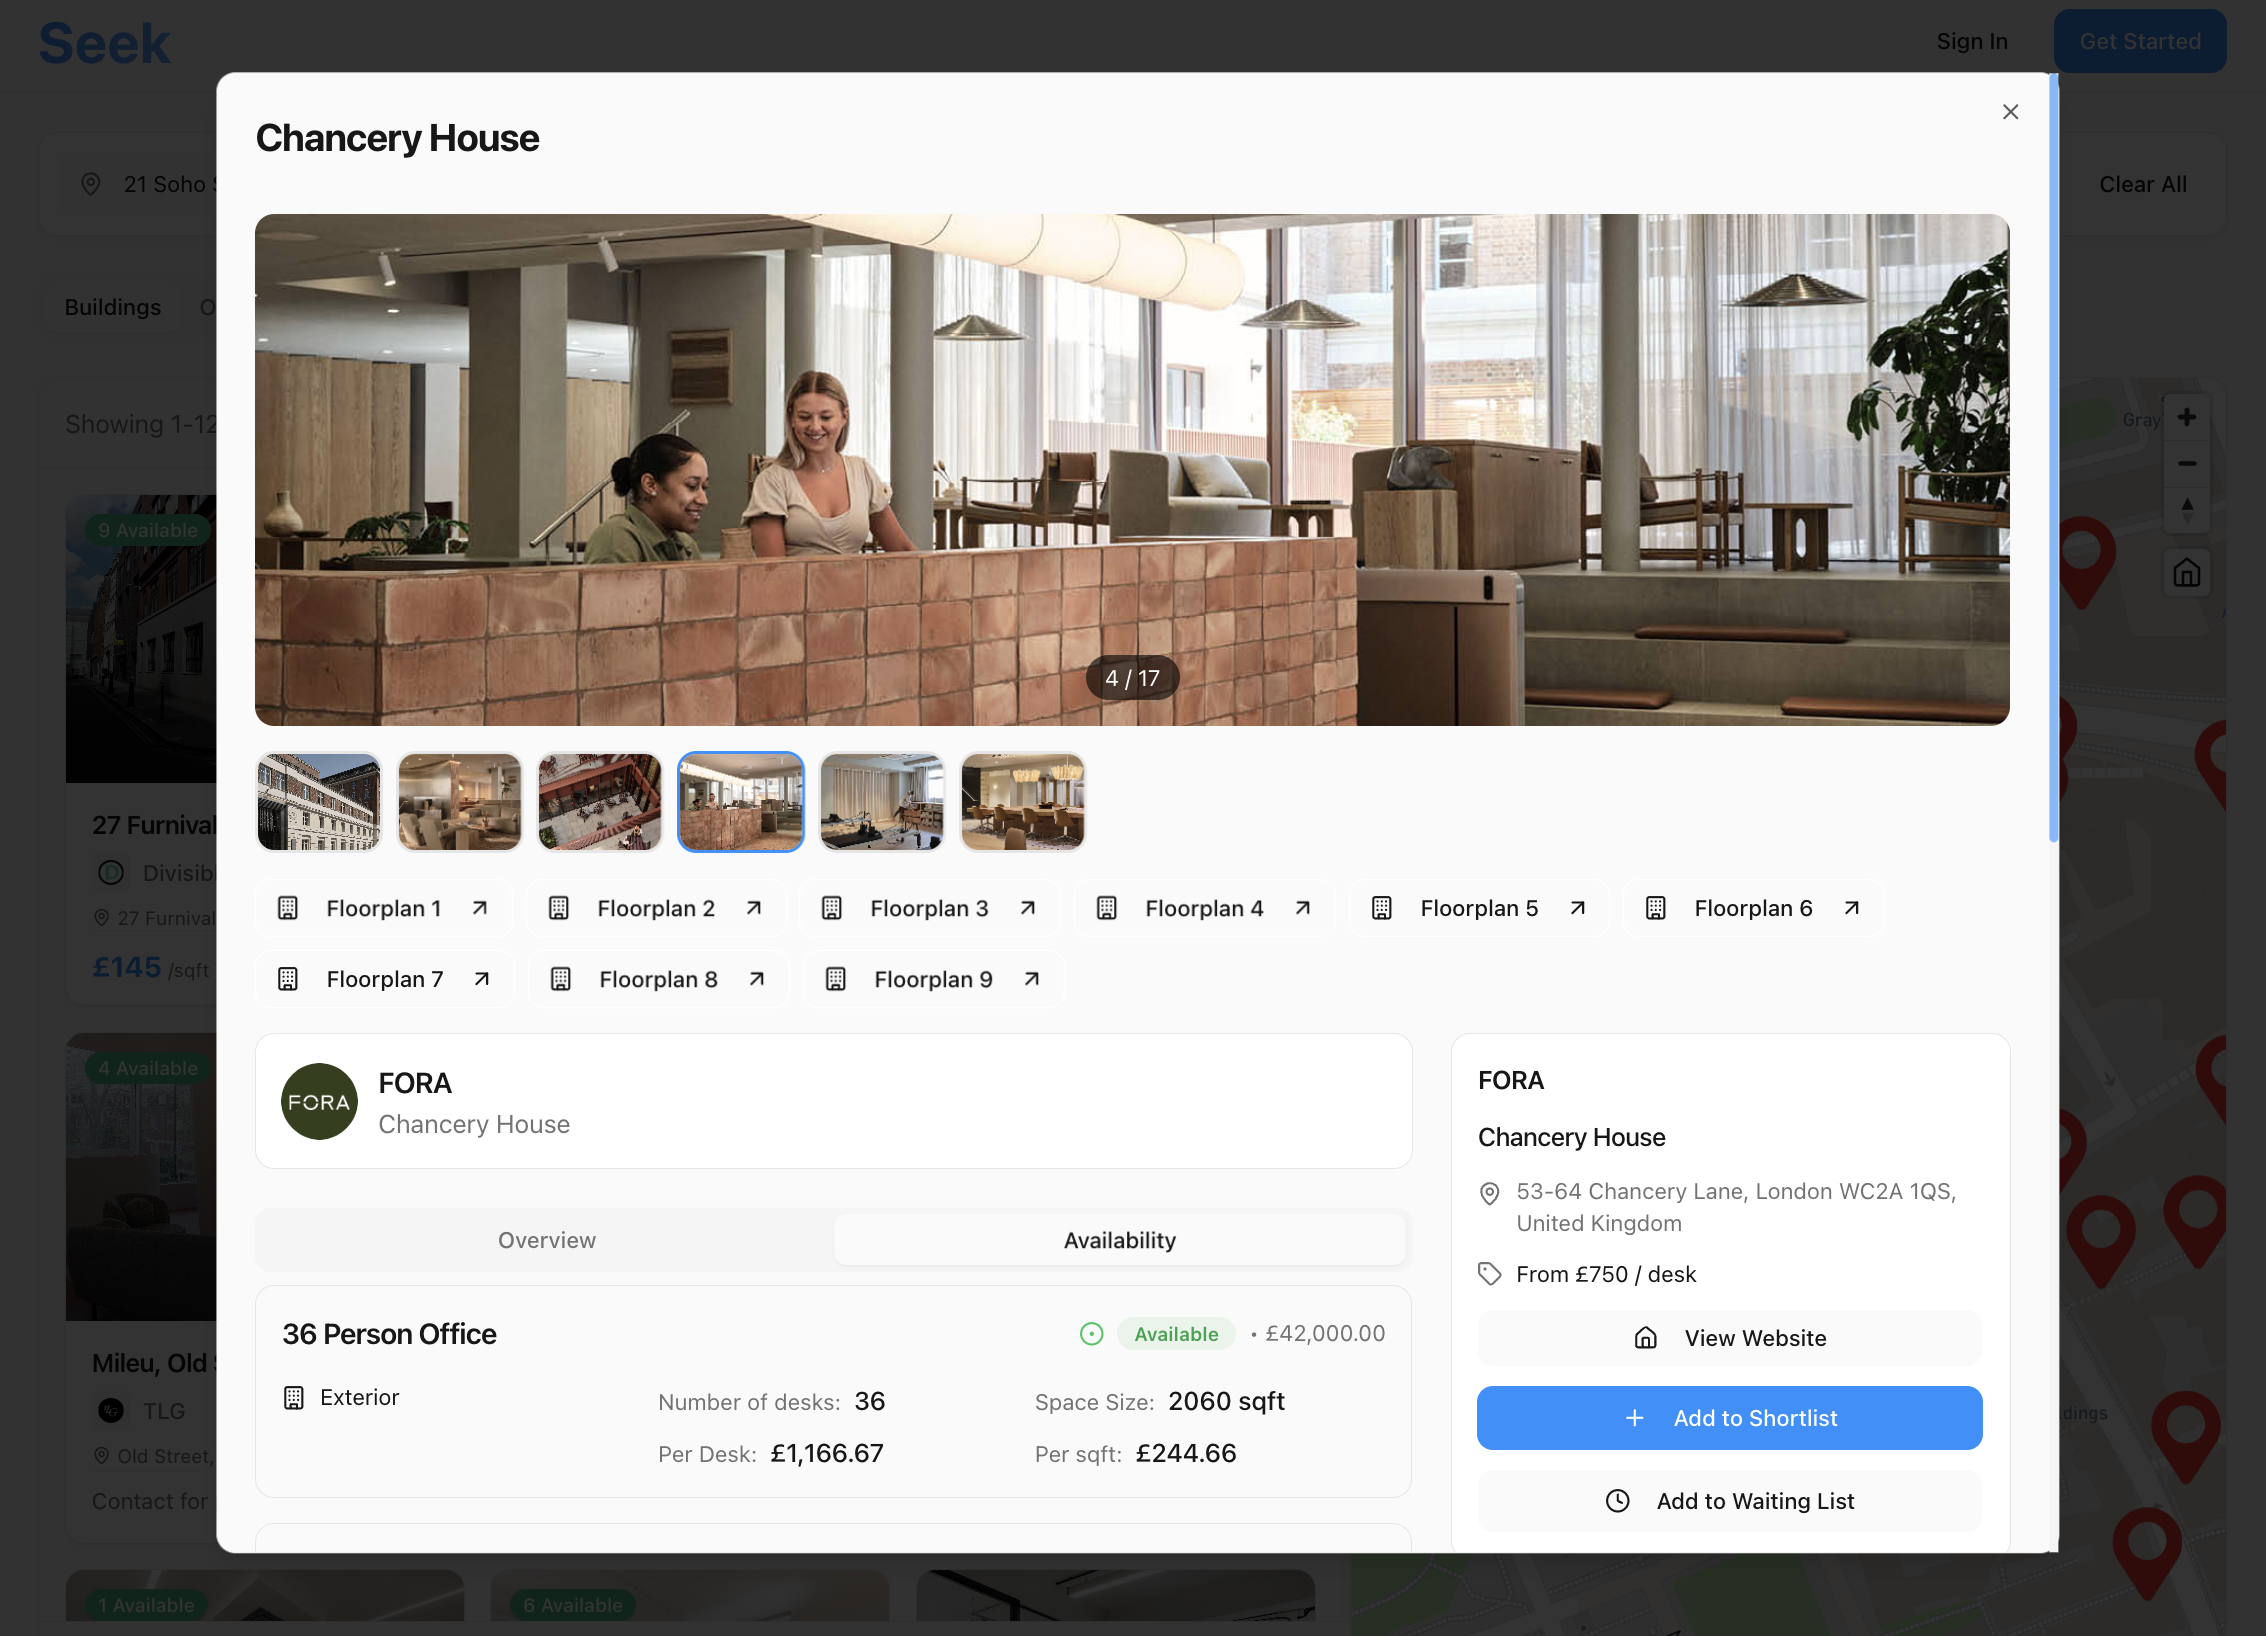Open Floorplan 9 external link arrow
Screen dimensions: 2266x1636
[x=1032, y=979]
